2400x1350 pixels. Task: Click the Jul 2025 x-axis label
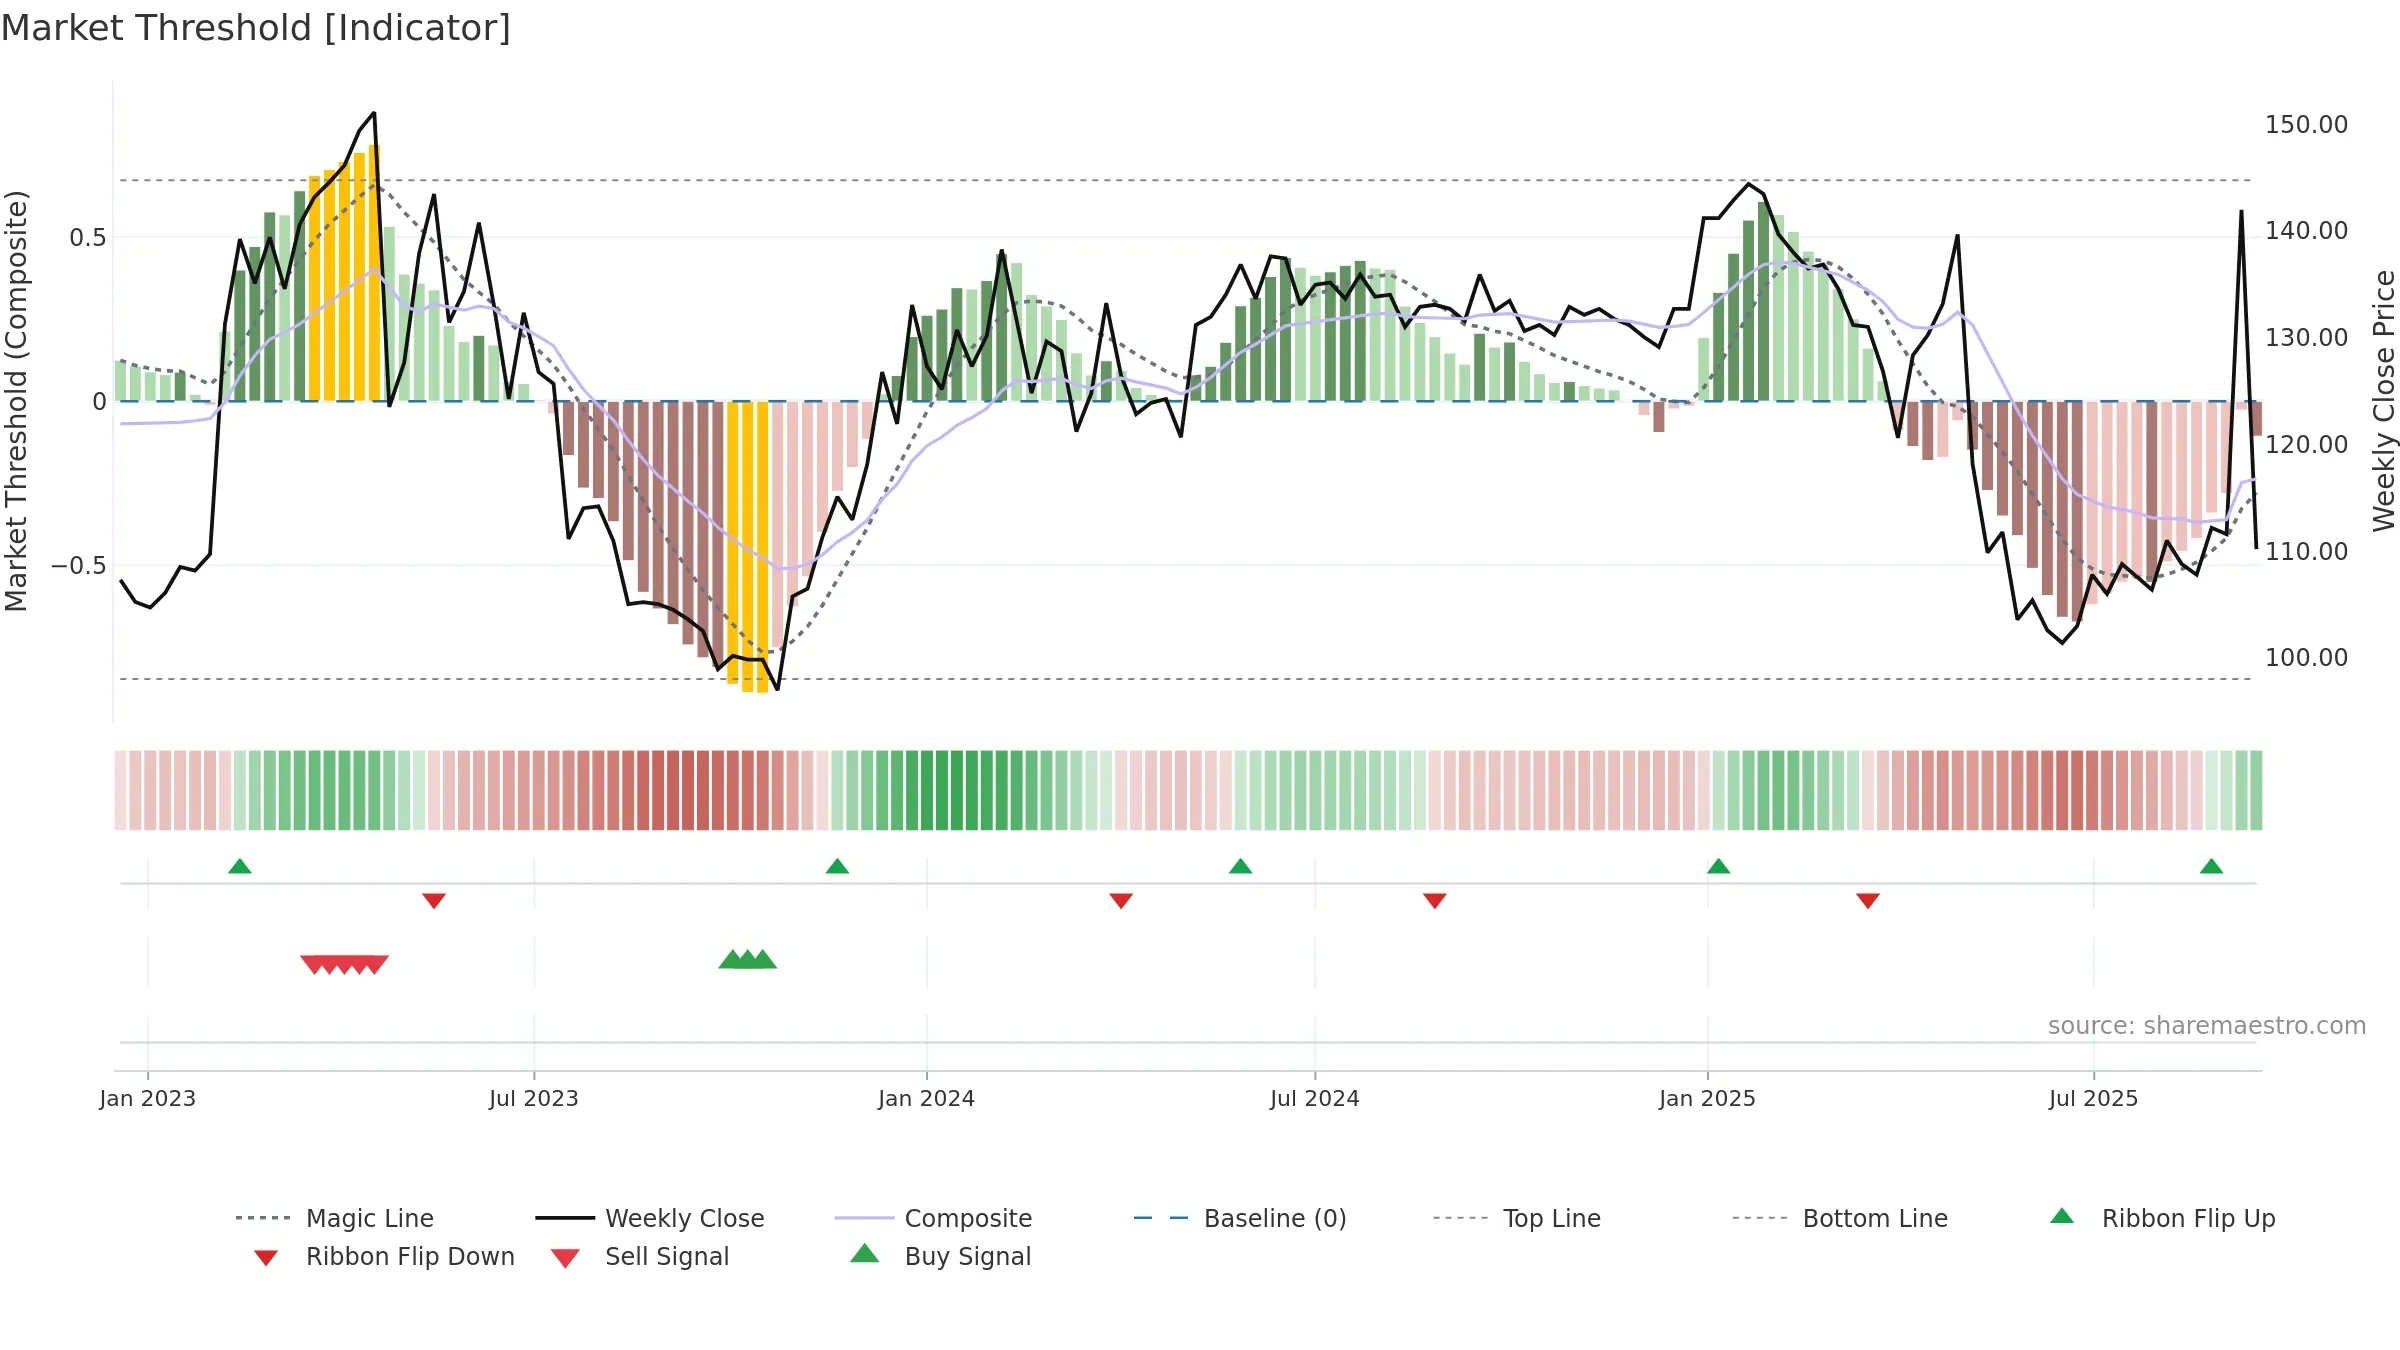pos(2094,1099)
